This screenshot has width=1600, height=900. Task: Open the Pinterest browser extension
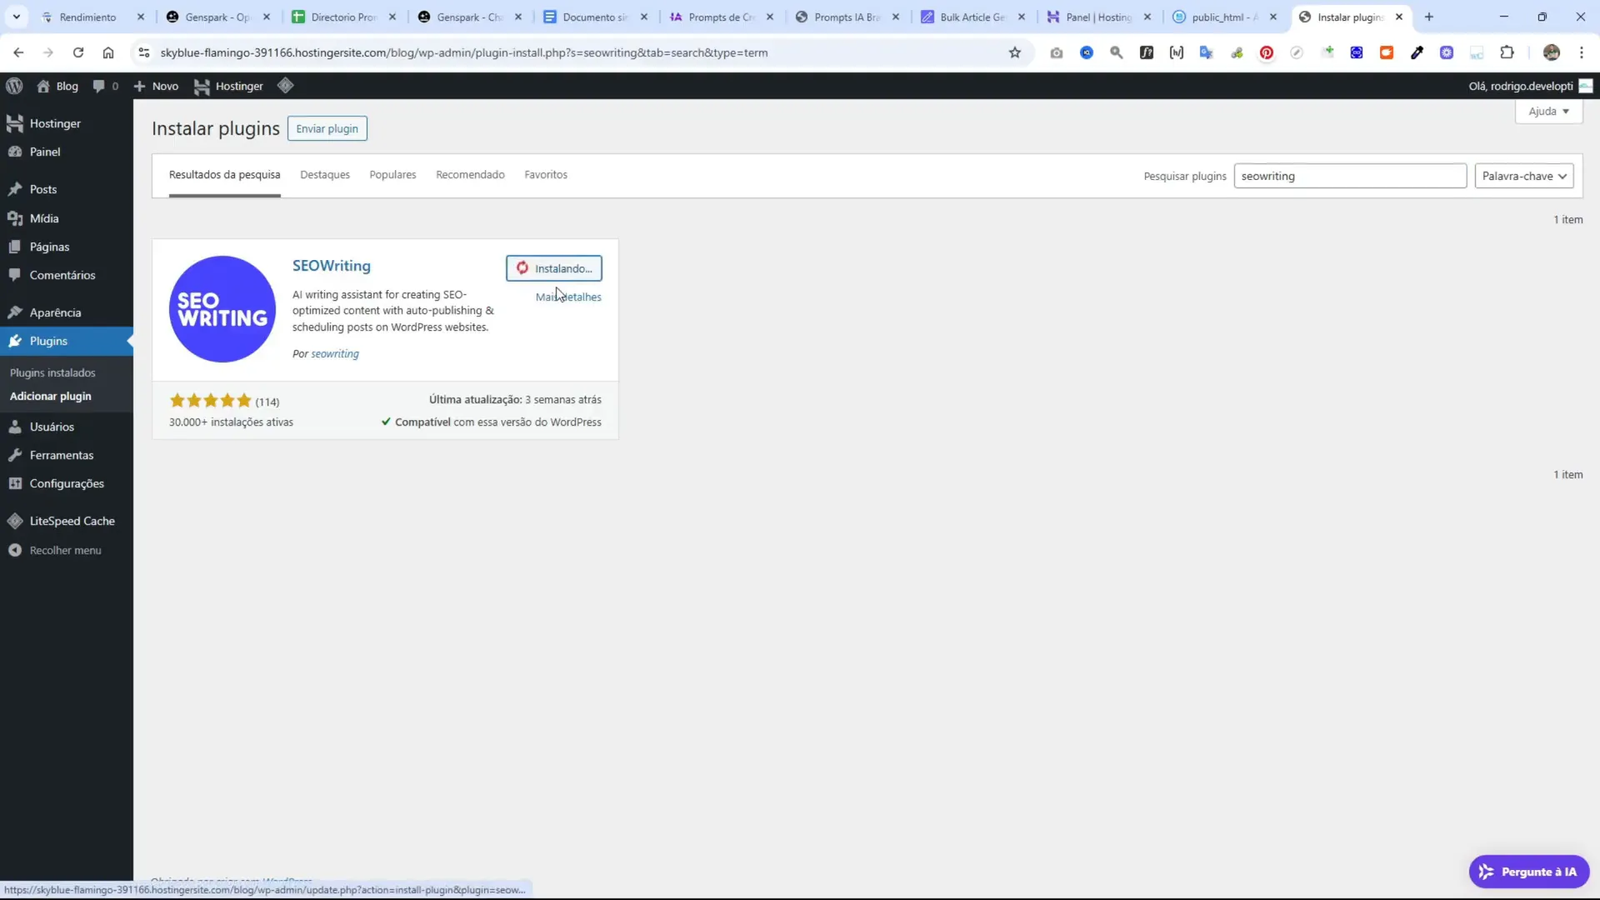(1266, 52)
